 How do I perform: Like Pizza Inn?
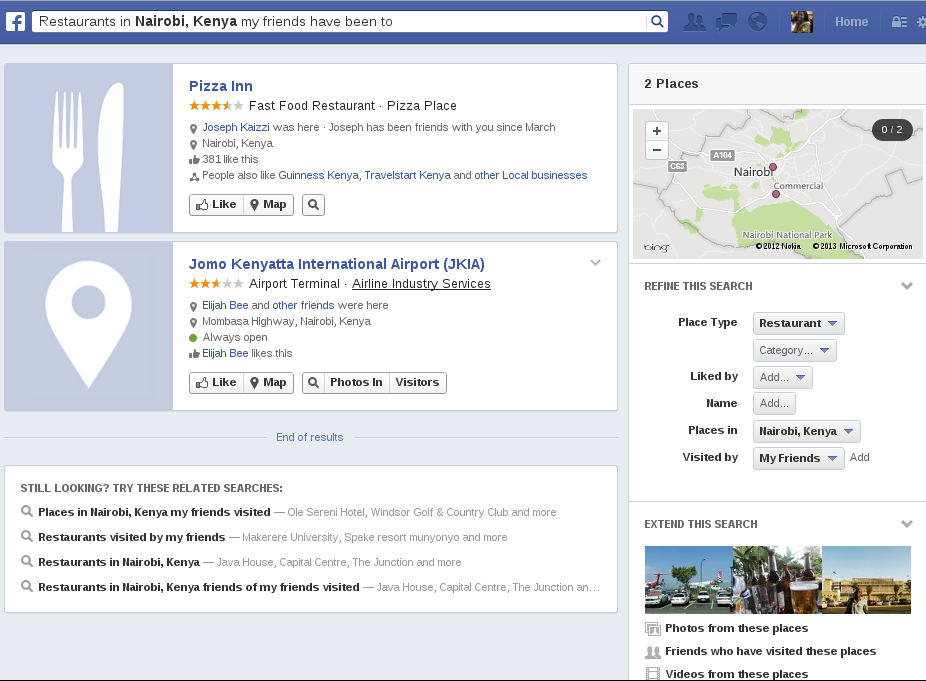tap(216, 204)
